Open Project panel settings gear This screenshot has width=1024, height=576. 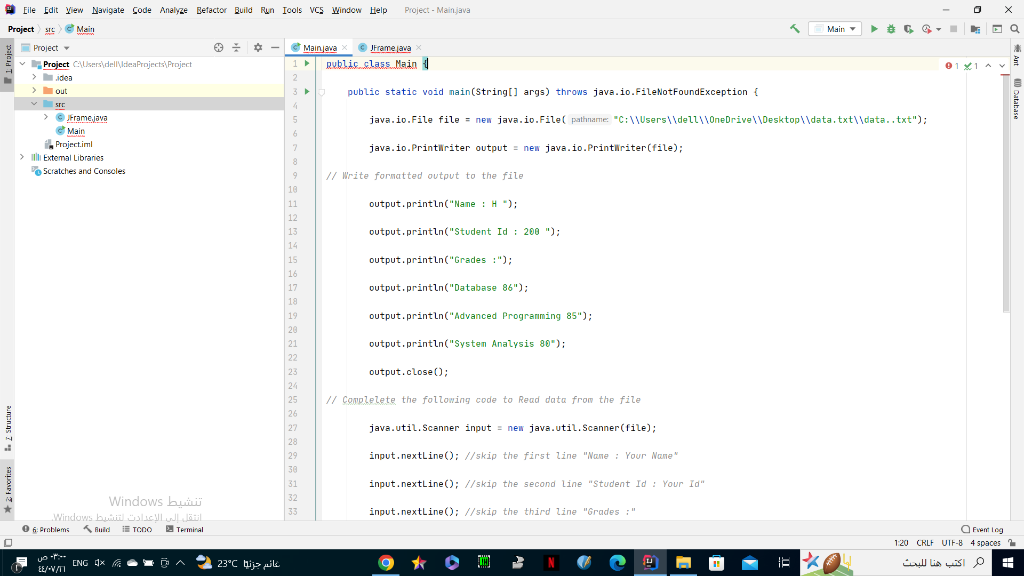click(258, 47)
